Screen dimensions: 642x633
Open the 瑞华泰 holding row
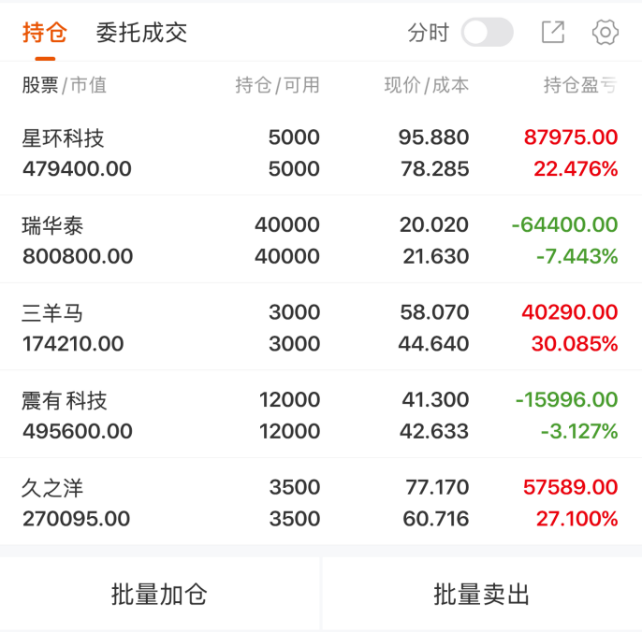[x=321, y=240]
